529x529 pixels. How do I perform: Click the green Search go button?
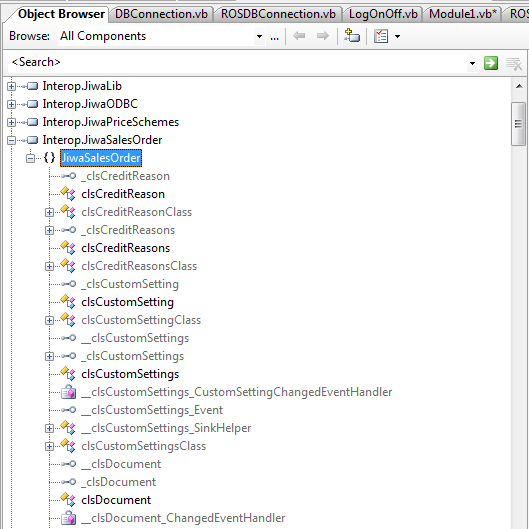coord(491,63)
